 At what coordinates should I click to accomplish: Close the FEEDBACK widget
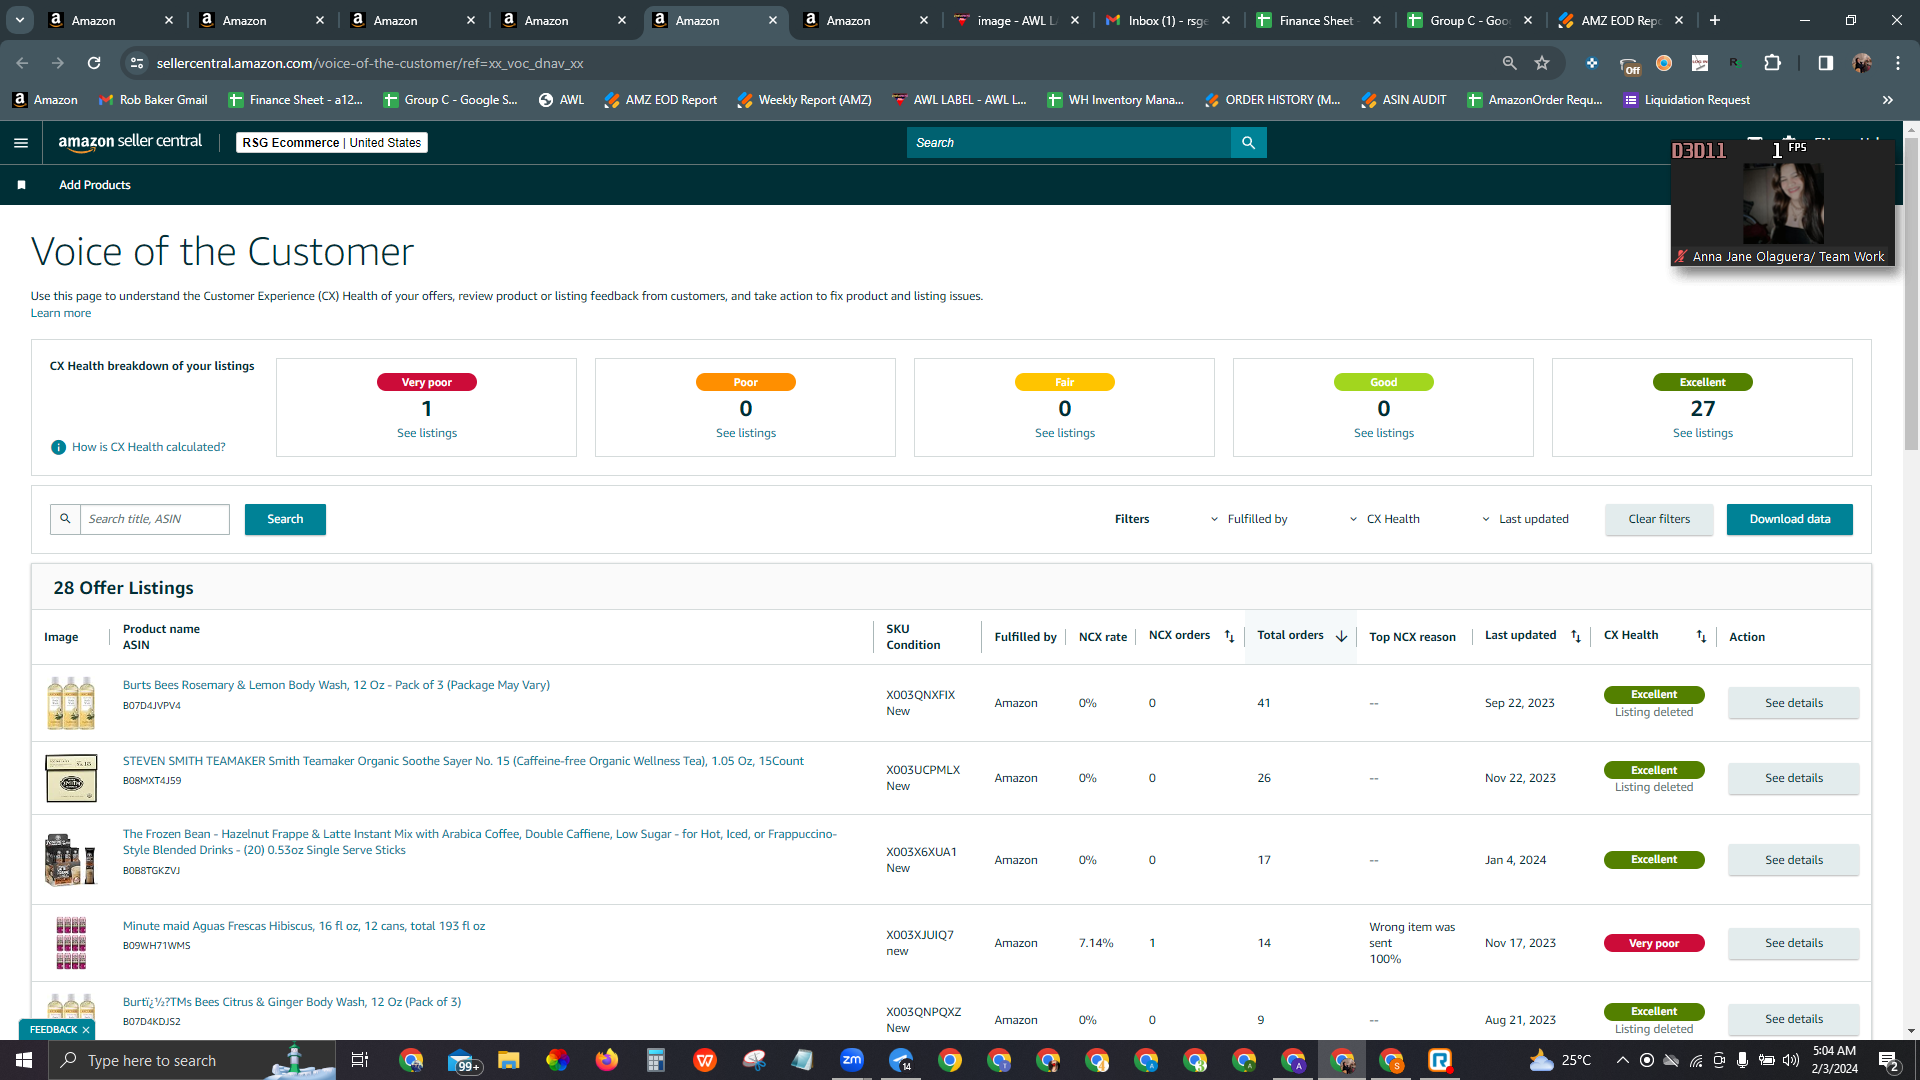[86, 1029]
